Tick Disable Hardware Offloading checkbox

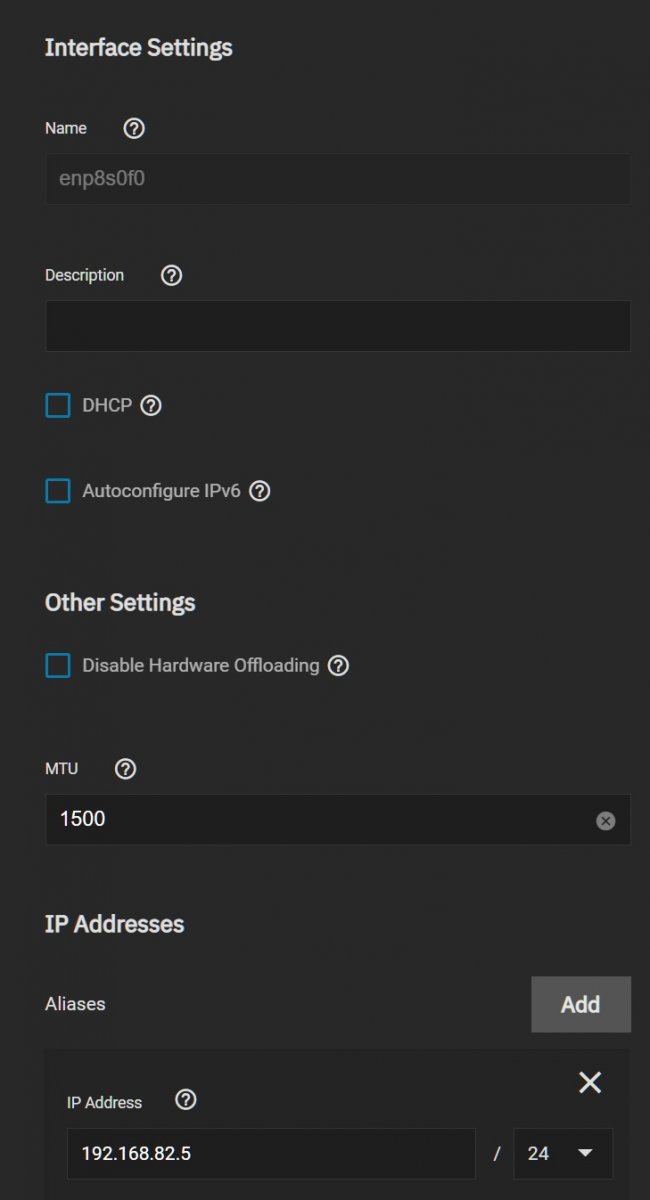[58, 665]
